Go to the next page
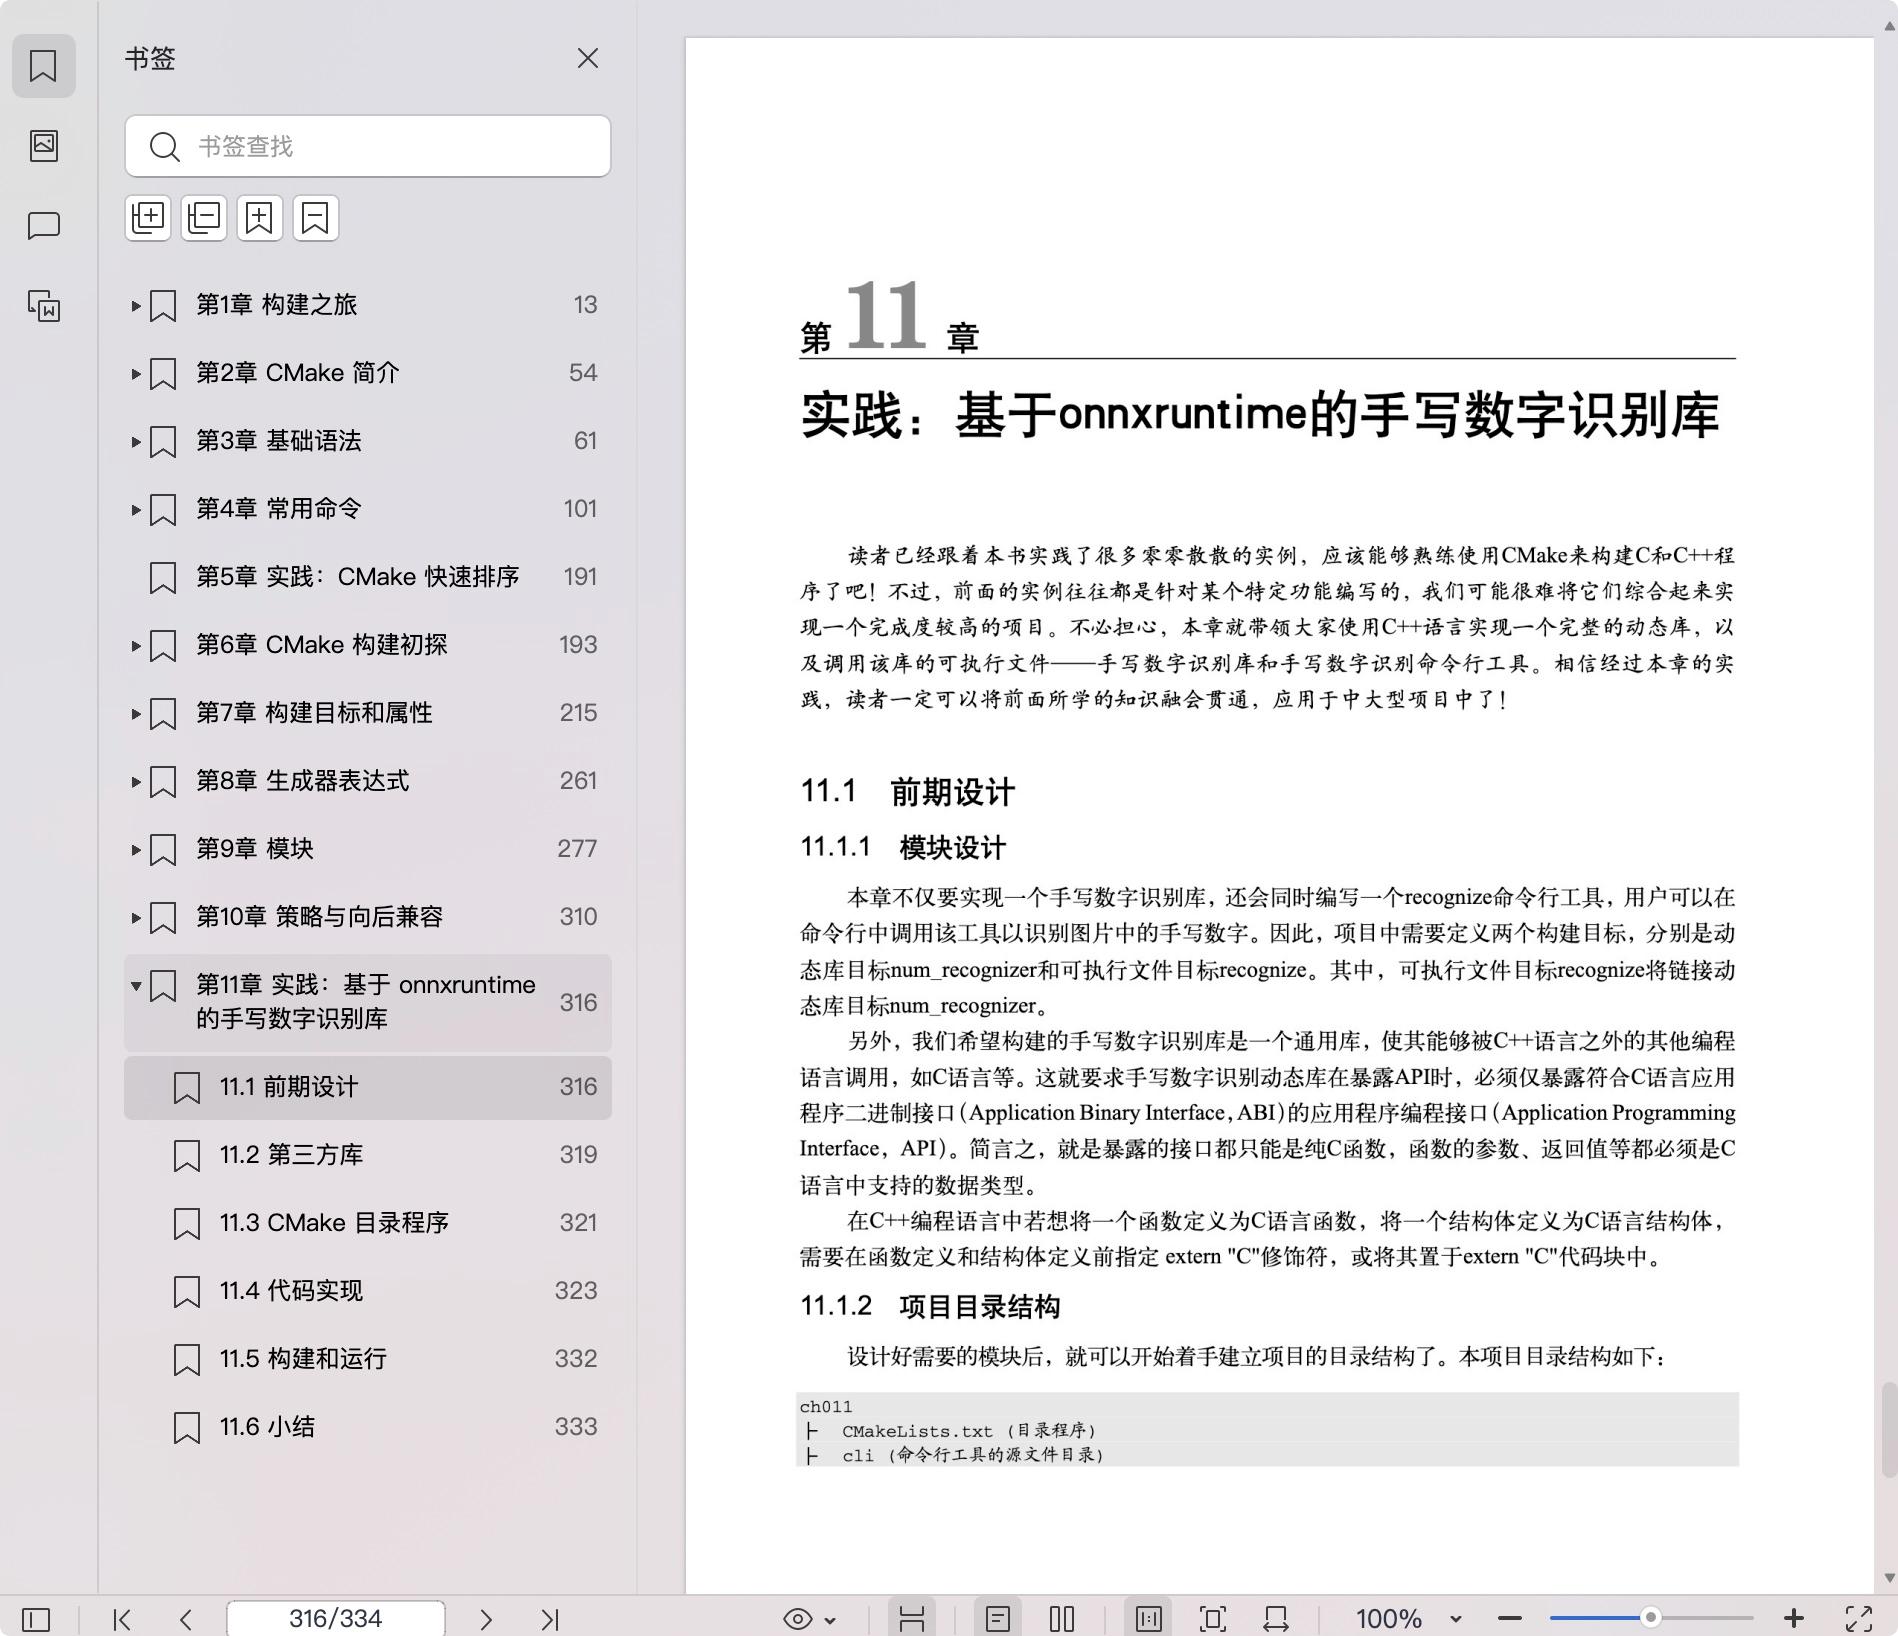 click(486, 1619)
